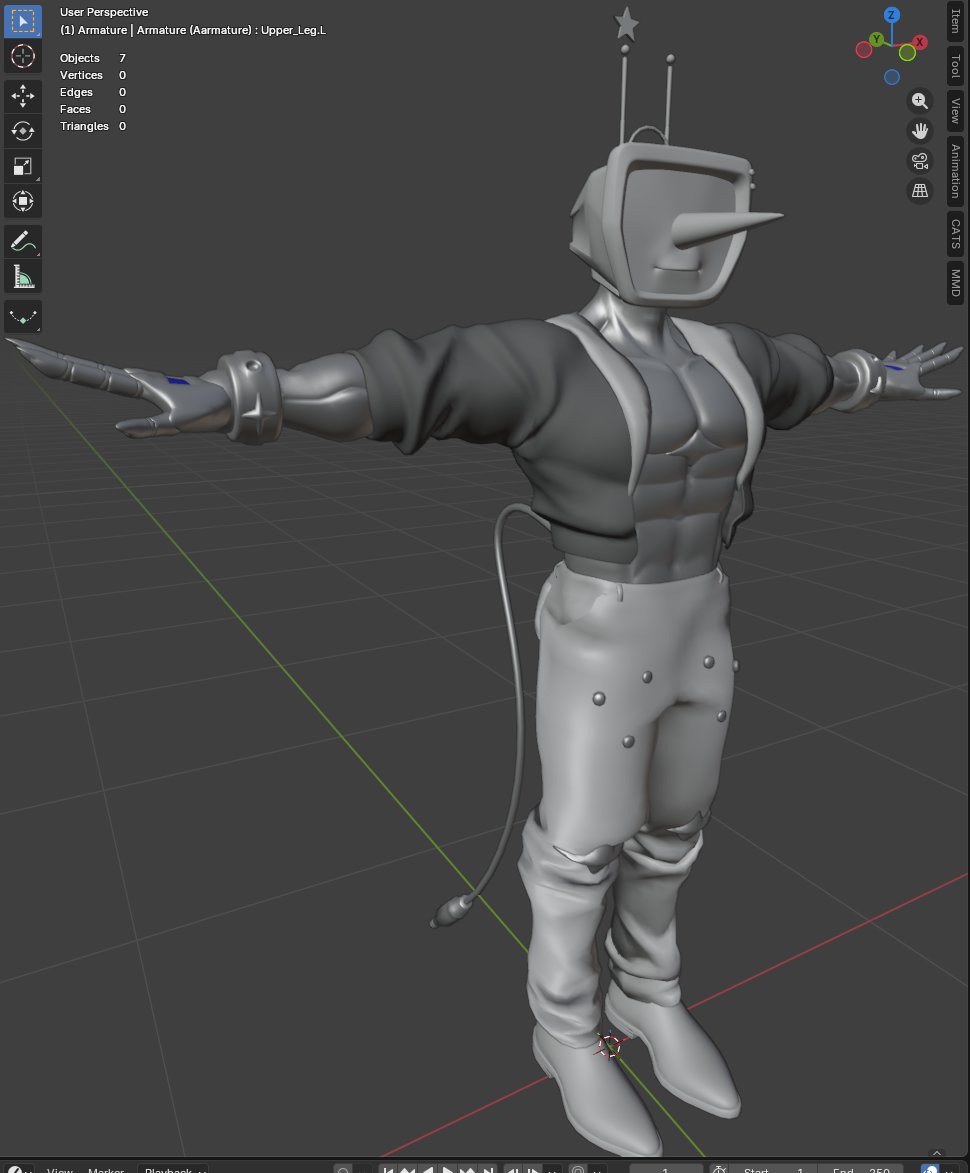Open the View sidebar tab
This screenshot has height=1173, width=970.
[x=955, y=111]
